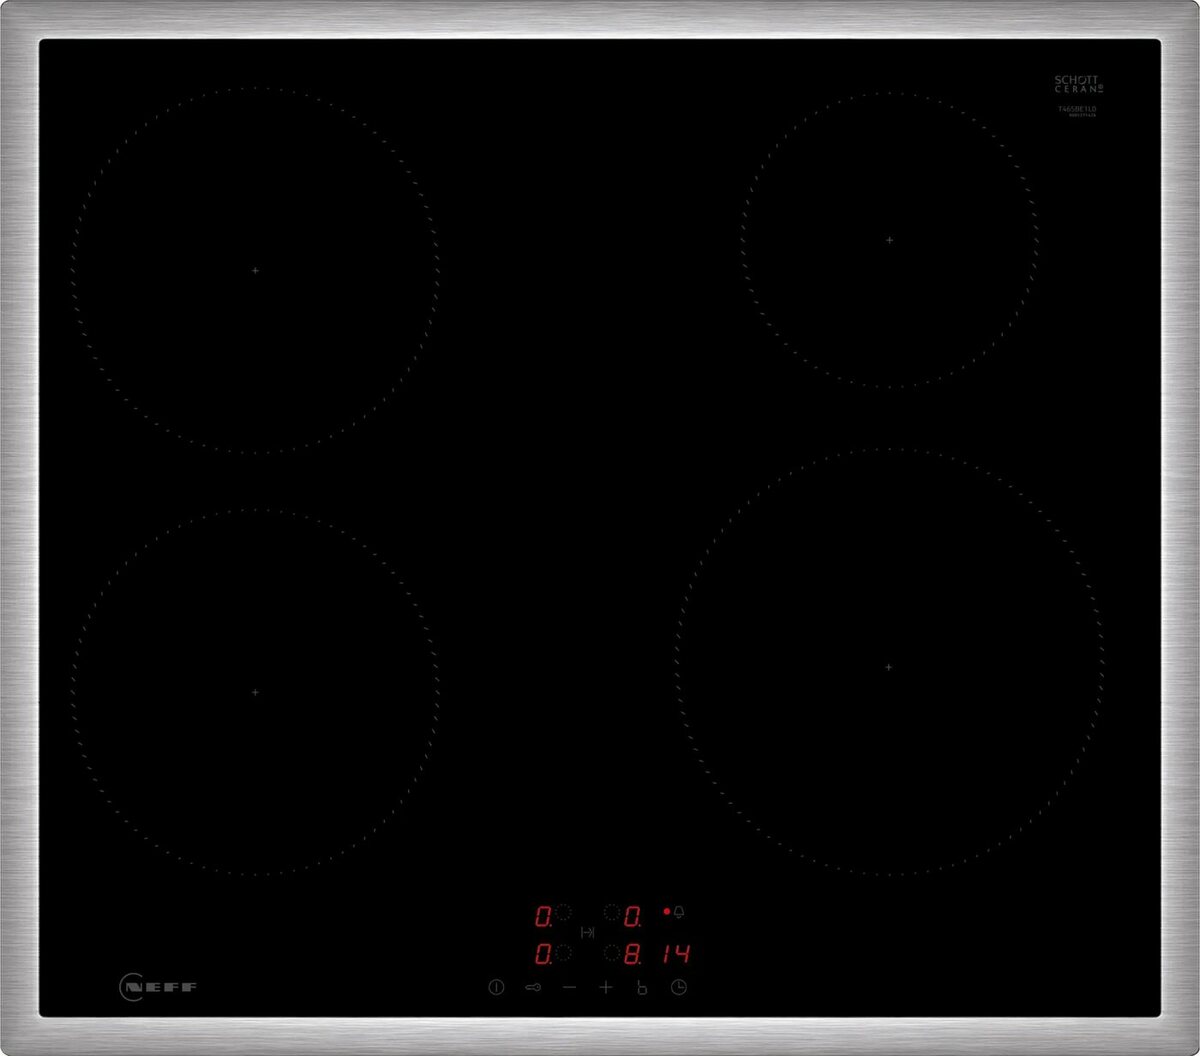The image size is (1200, 1056).
Task: Tap the boost function 'b' symbol
Action: click(641, 987)
